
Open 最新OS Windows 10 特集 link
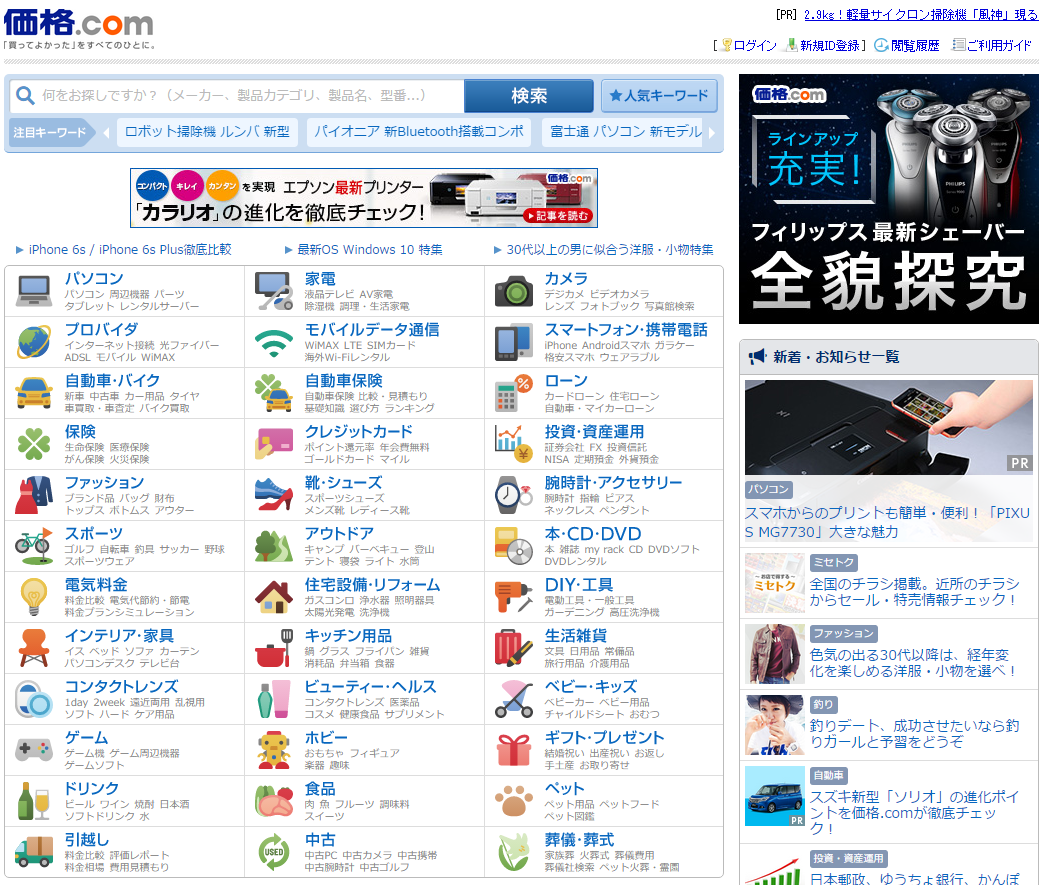click(x=370, y=250)
